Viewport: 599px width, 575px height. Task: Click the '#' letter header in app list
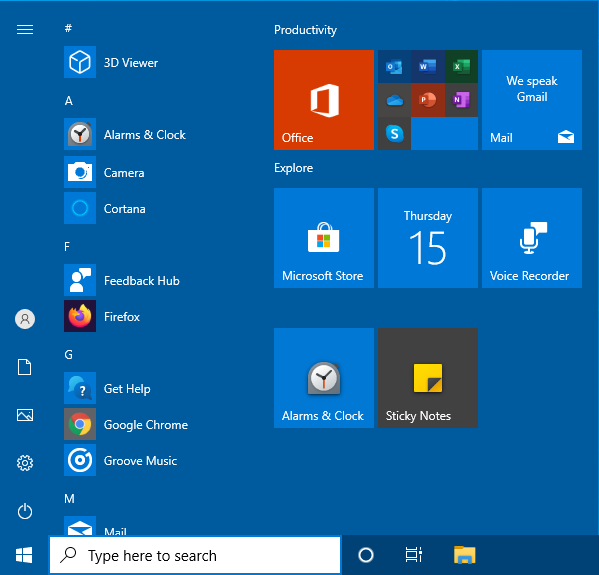[x=68, y=28]
